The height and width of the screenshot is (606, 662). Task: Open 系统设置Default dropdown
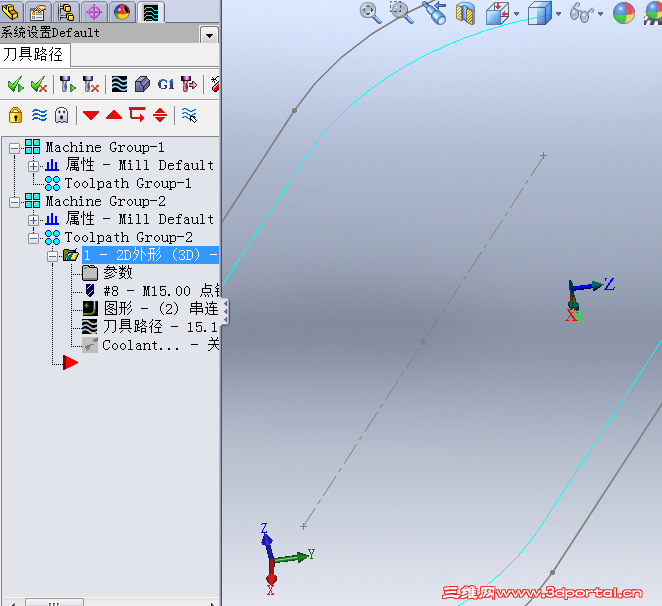[x=209, y=35]
